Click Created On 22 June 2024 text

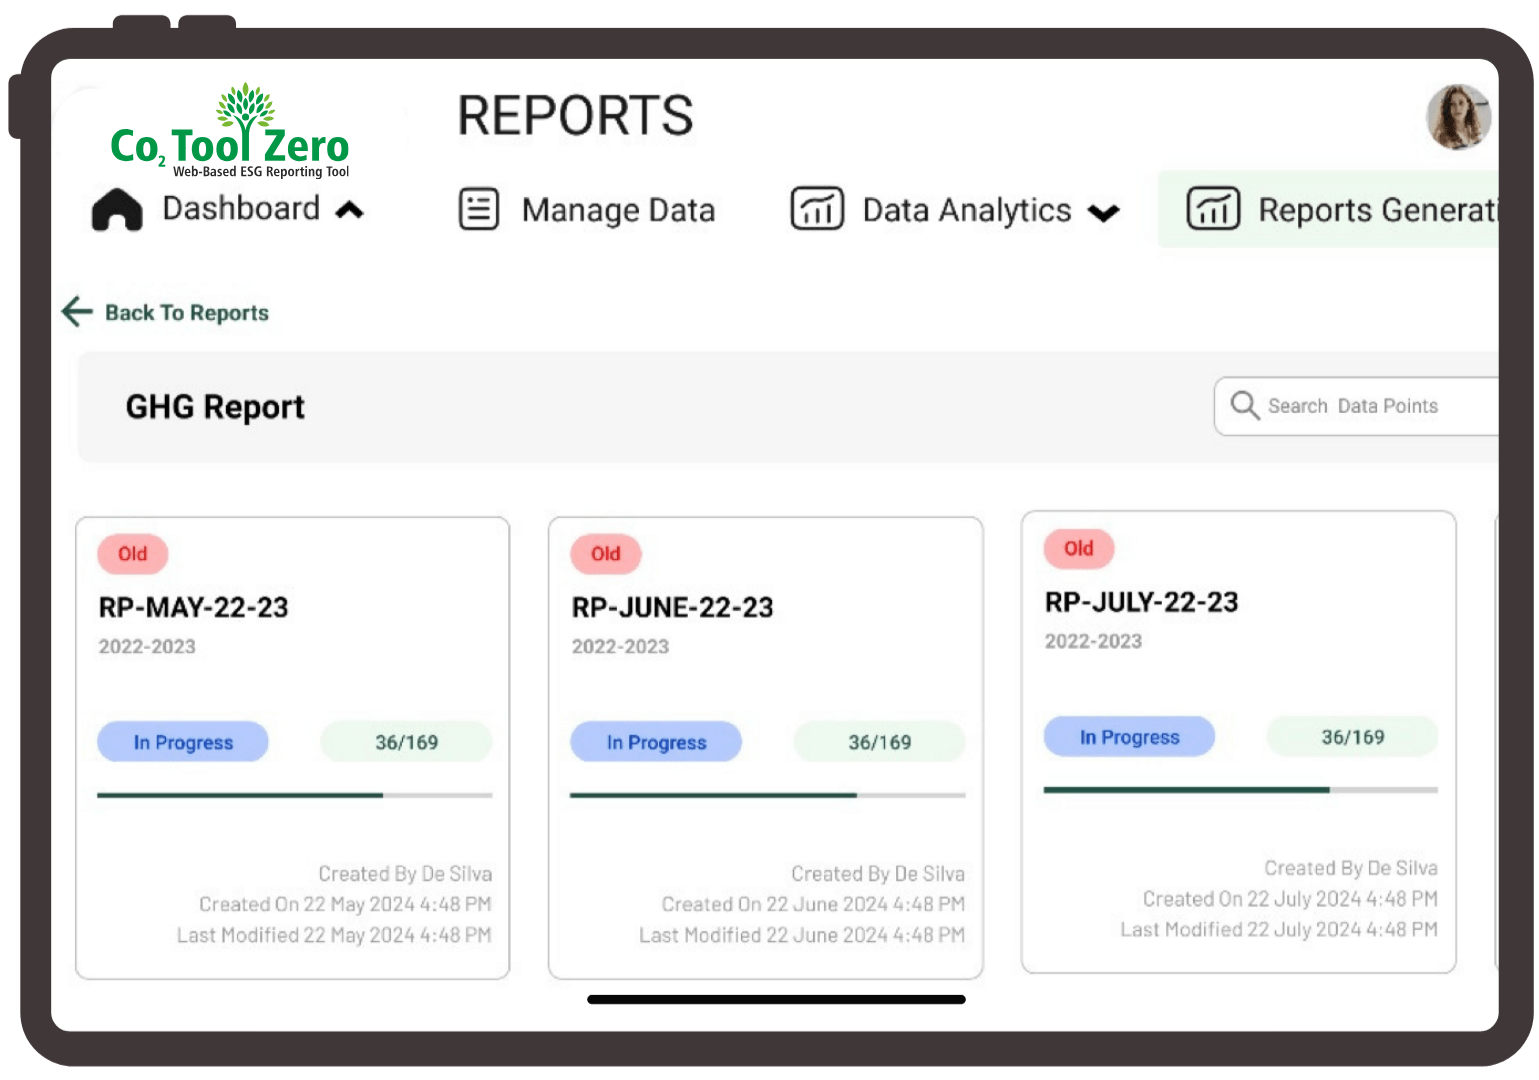coord(813,904)
